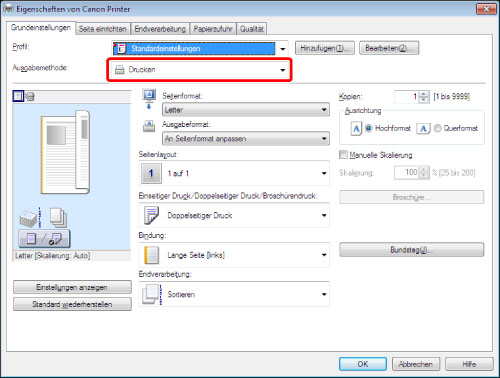
Task: Click the Ausgabeformat printer icon
Action: click(x=149, y=127)
